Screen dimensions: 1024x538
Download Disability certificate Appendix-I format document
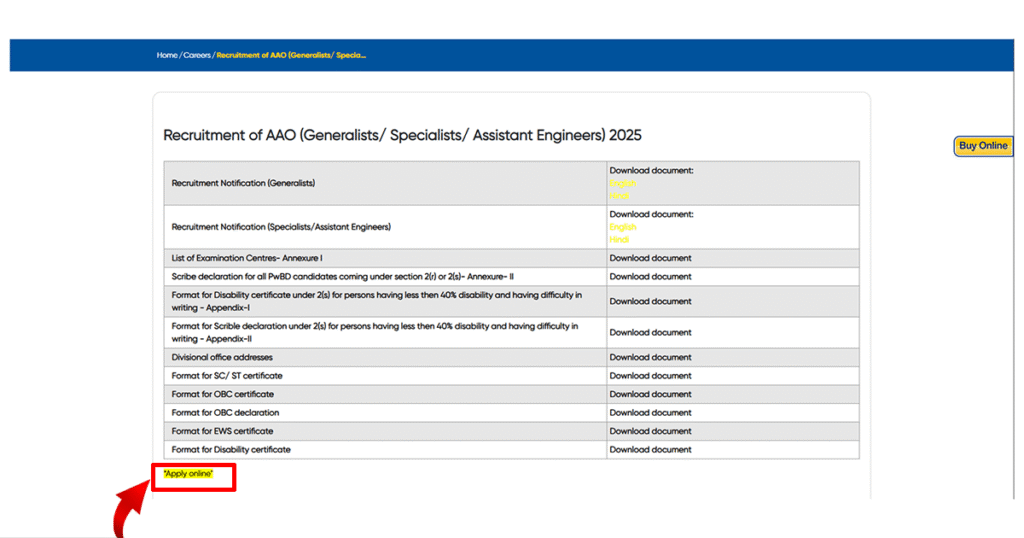point(650,301)
